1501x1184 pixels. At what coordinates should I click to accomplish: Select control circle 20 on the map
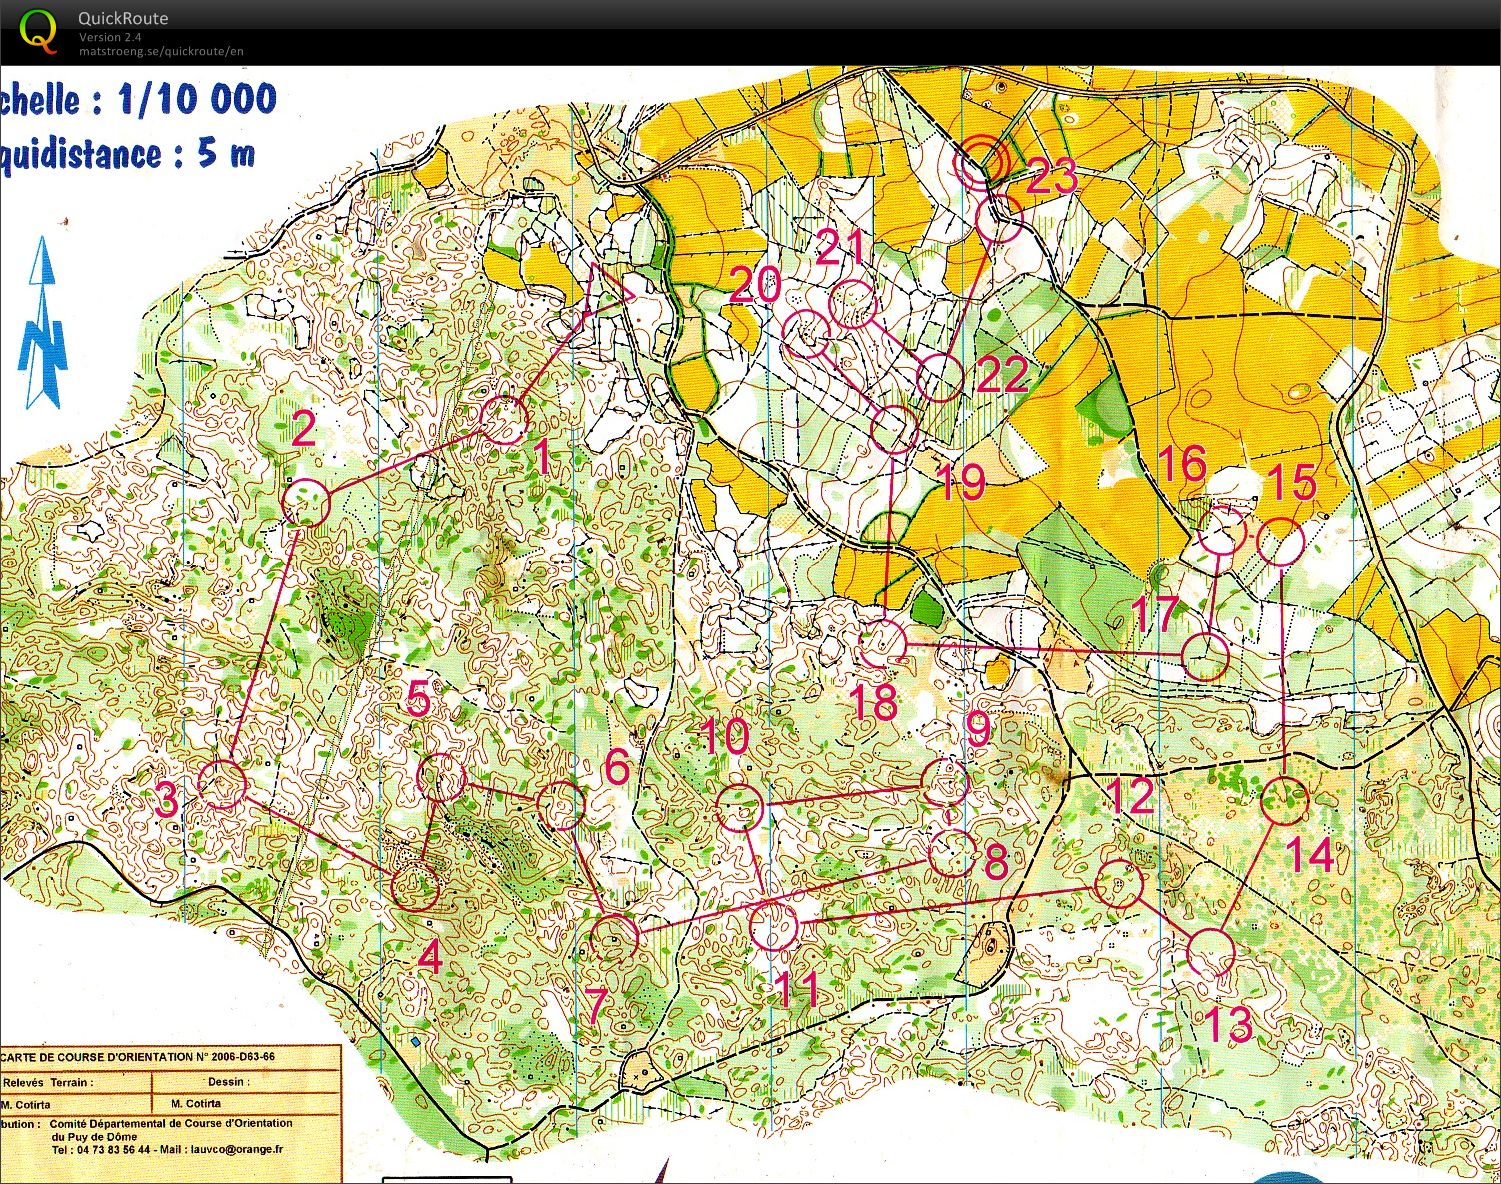click(x=806, y=334)
